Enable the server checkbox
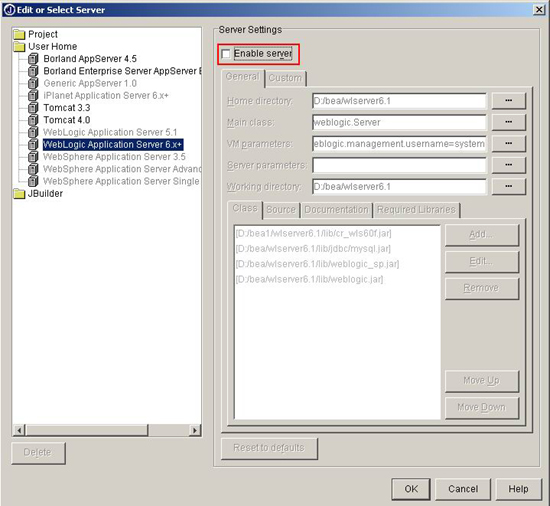Screen dimensions: 550x506 (x=226, y=54)
